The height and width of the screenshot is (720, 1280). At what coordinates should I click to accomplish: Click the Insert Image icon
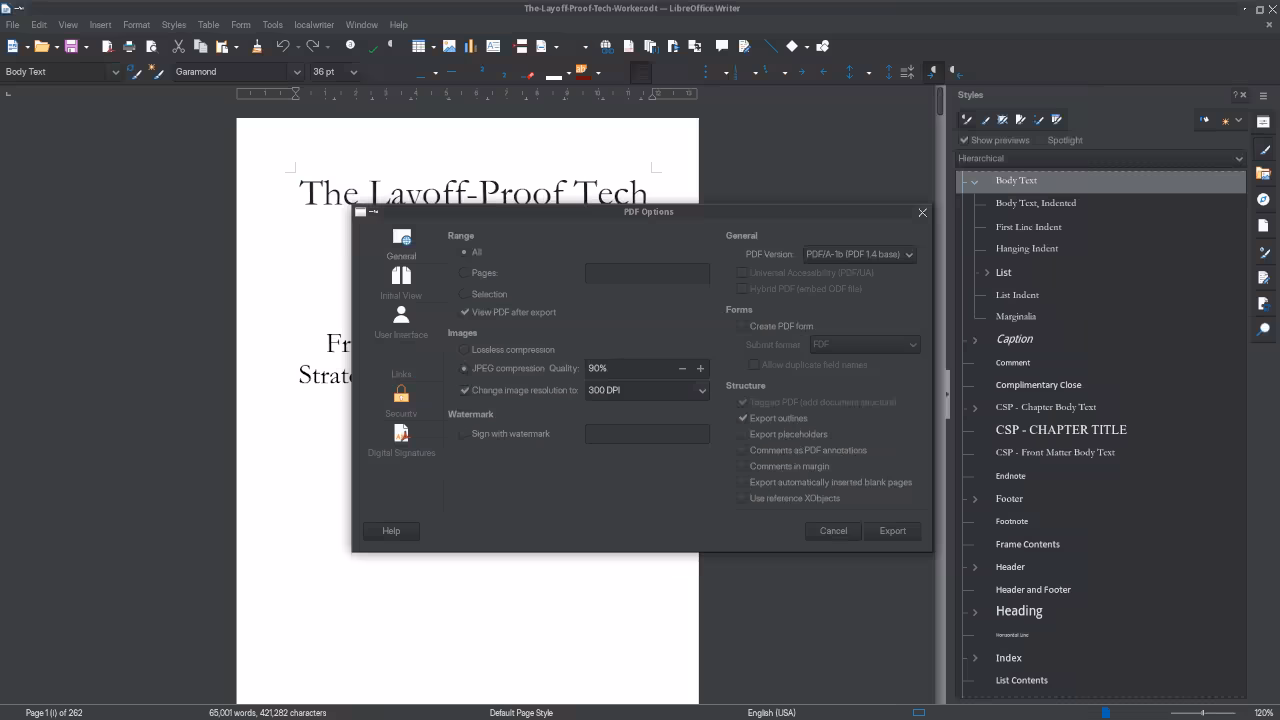(x=449, y=46)
